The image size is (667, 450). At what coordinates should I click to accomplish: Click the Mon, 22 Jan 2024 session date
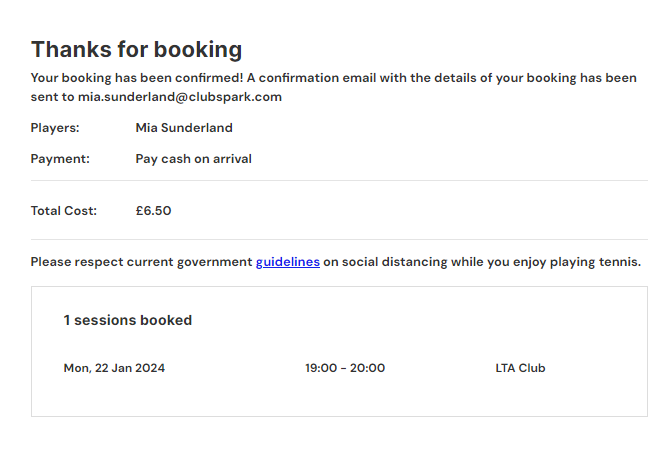click(114, 368)
